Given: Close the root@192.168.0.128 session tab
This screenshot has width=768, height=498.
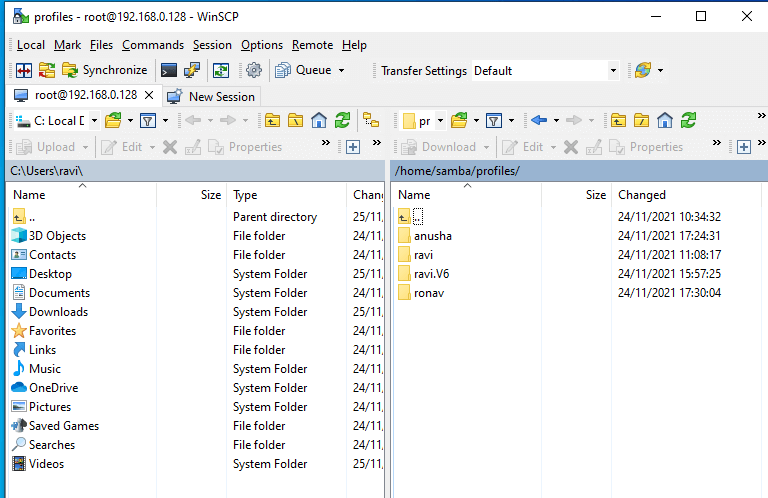Looking at the screenshot, I should pyautogui.click(x=149, y=95).
